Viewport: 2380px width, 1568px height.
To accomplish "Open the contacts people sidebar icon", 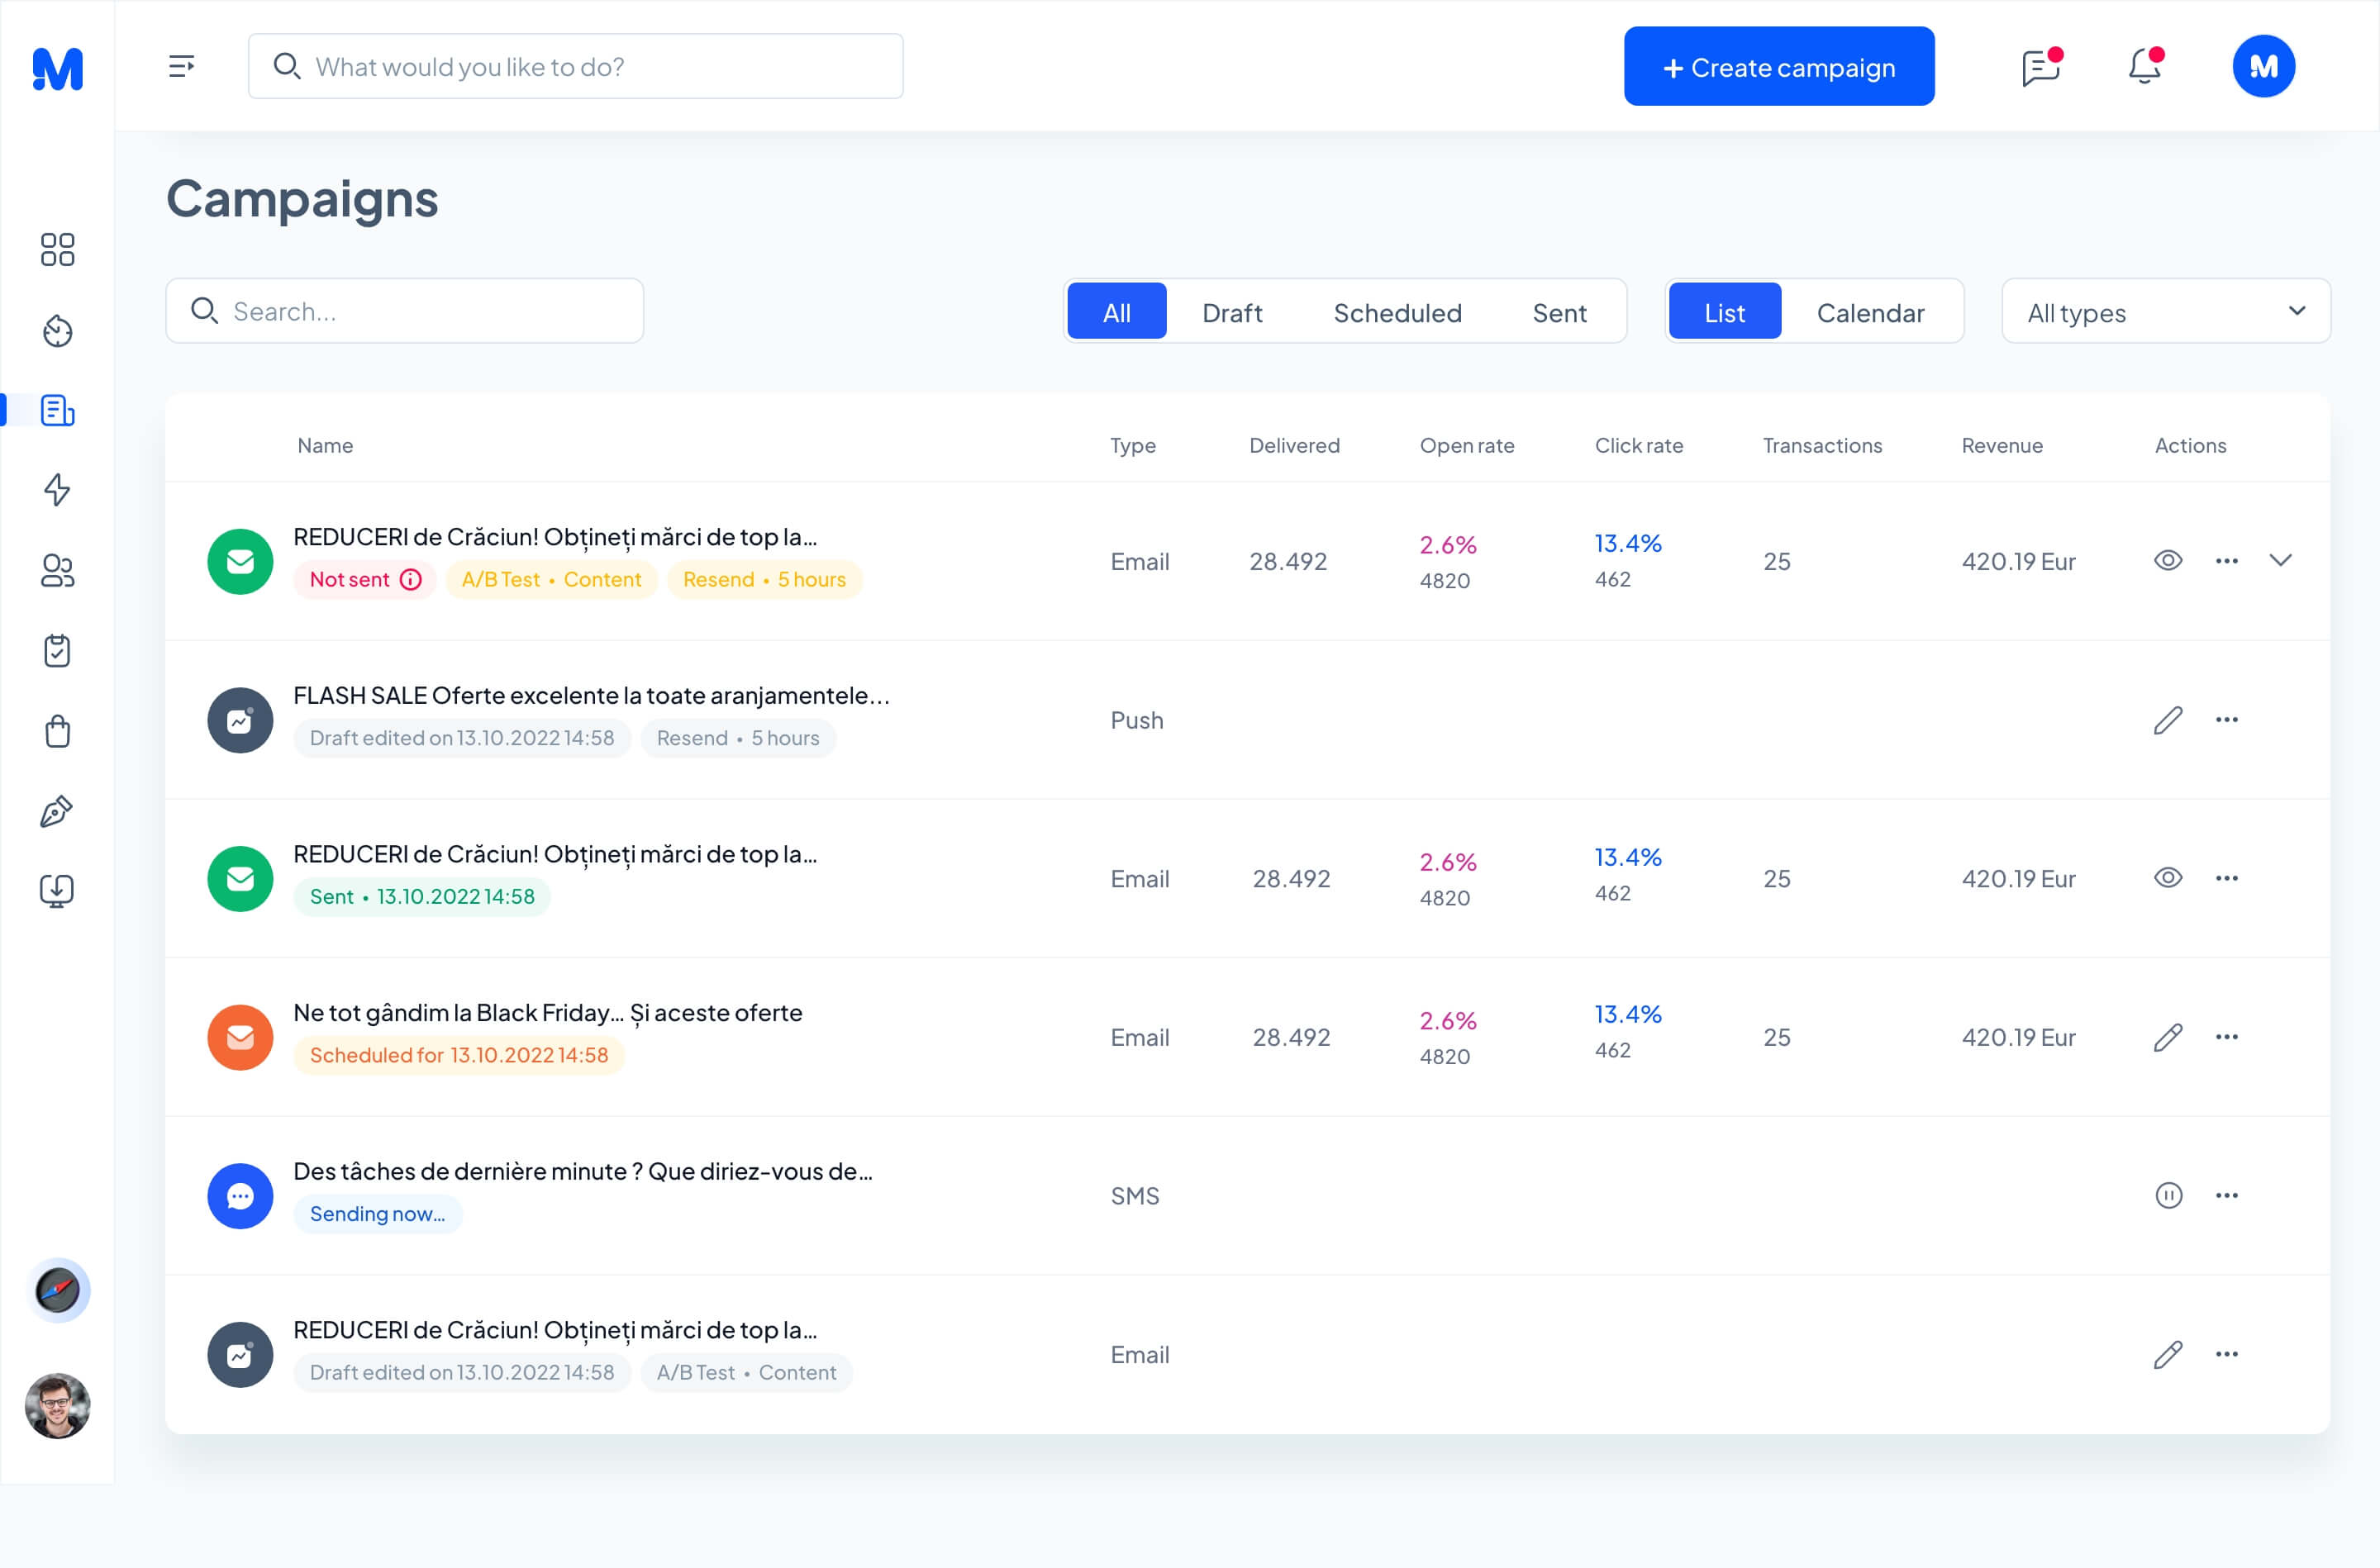I will click(x=57, y=570).
